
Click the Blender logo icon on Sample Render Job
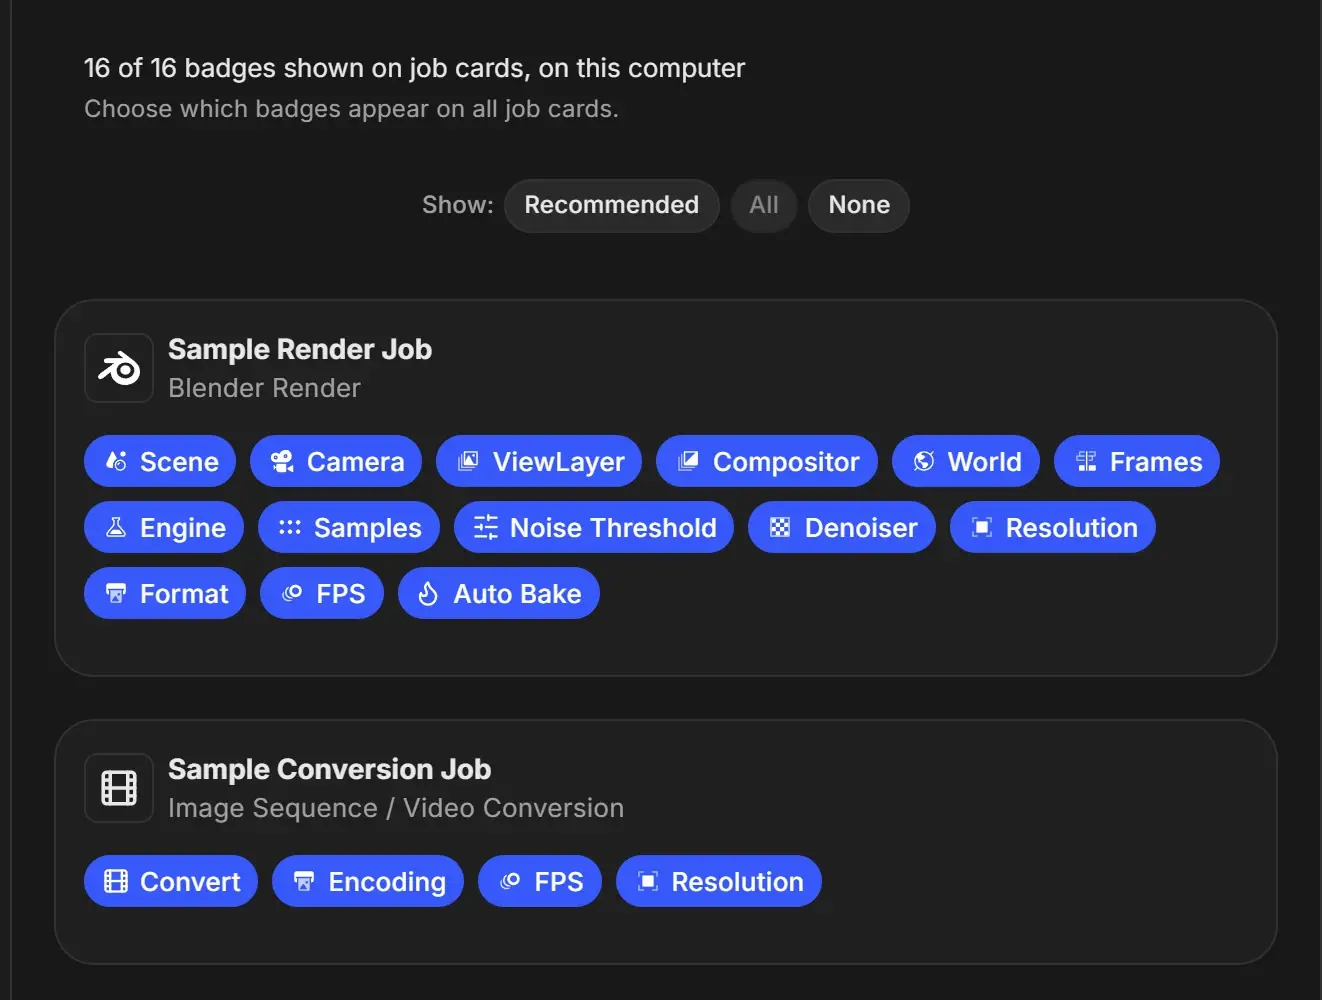pos(119,368)
